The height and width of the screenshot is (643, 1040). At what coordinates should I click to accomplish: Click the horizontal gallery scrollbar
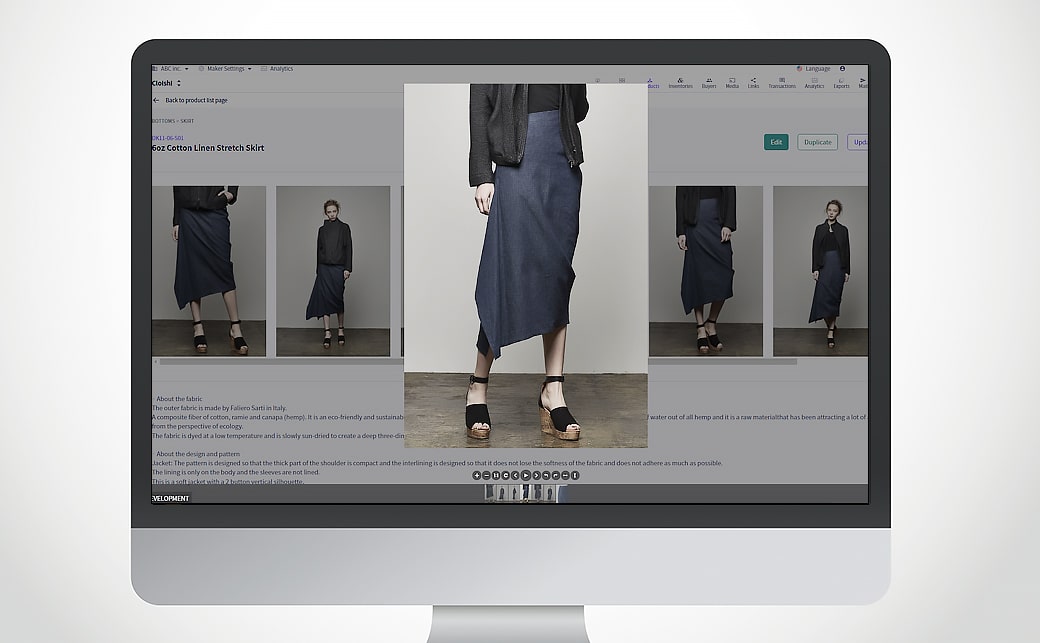(x=478, y=362)
